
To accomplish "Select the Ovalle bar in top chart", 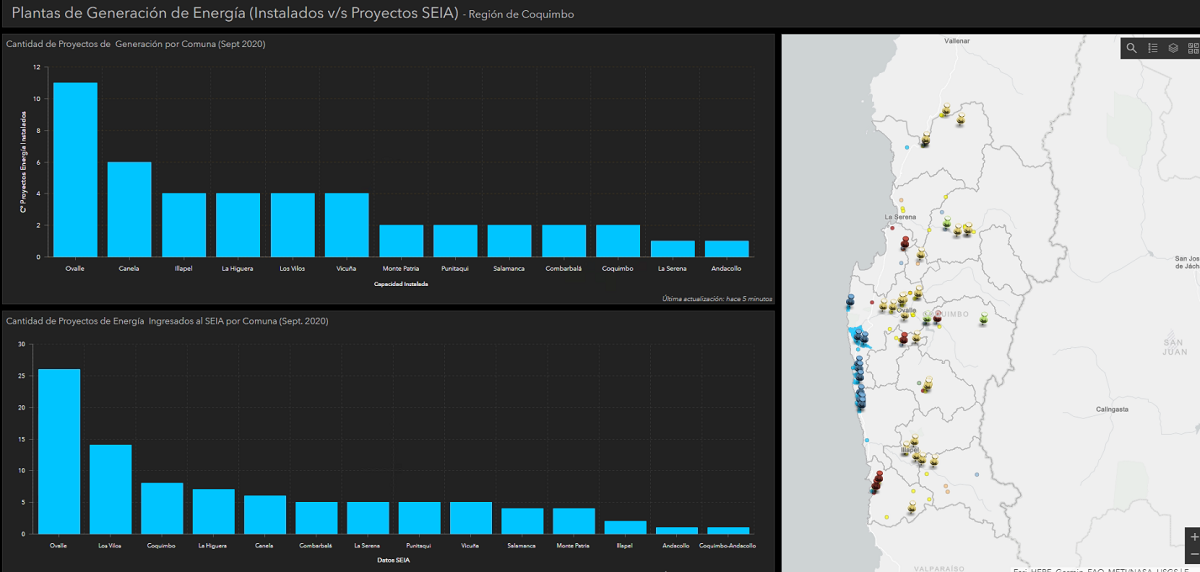I will 75,170.
